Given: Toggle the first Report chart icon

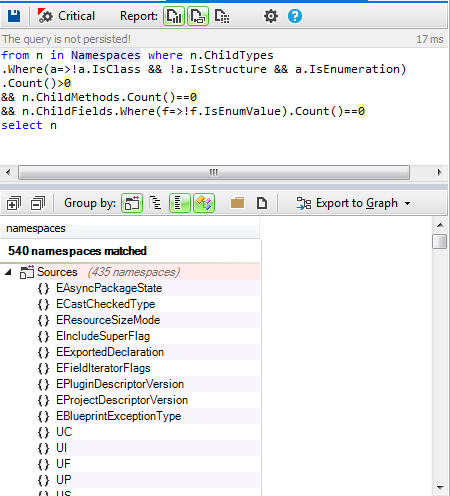Looking at the screenshot, I should [174, 16].
